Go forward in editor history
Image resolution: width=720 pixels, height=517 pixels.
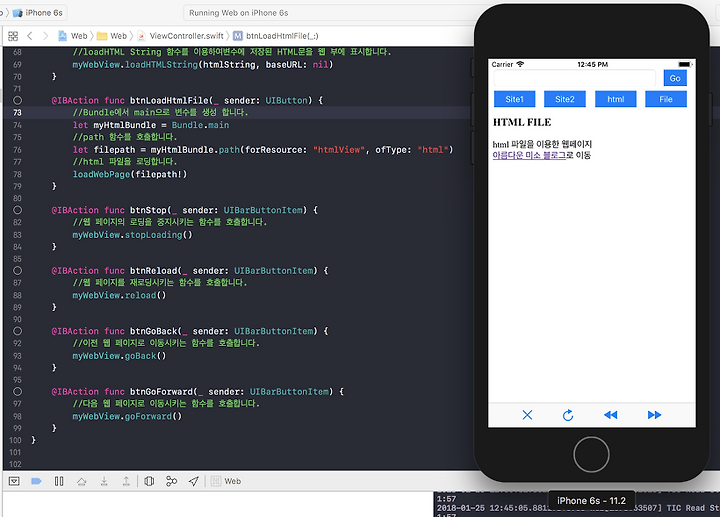click(45, 36)
